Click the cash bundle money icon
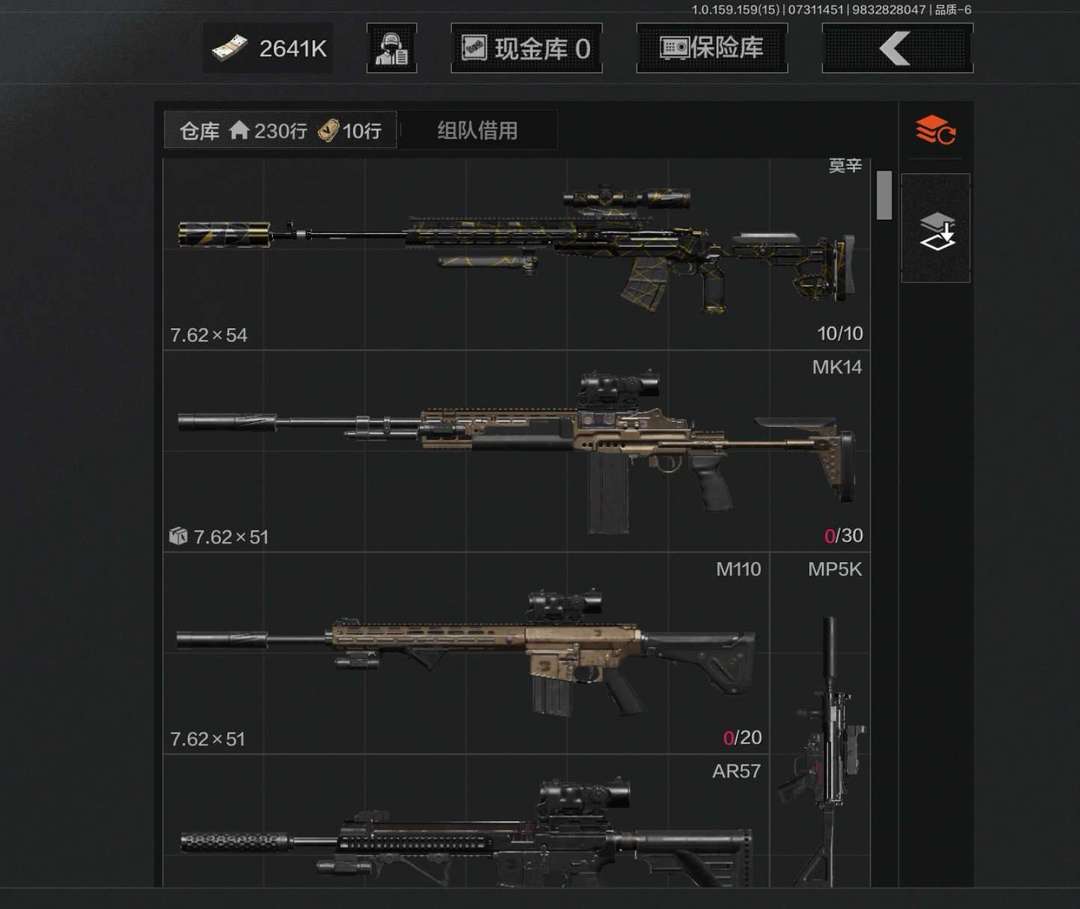The height and width of the screenshot is (909, 1080). click(x=229, y=48)
